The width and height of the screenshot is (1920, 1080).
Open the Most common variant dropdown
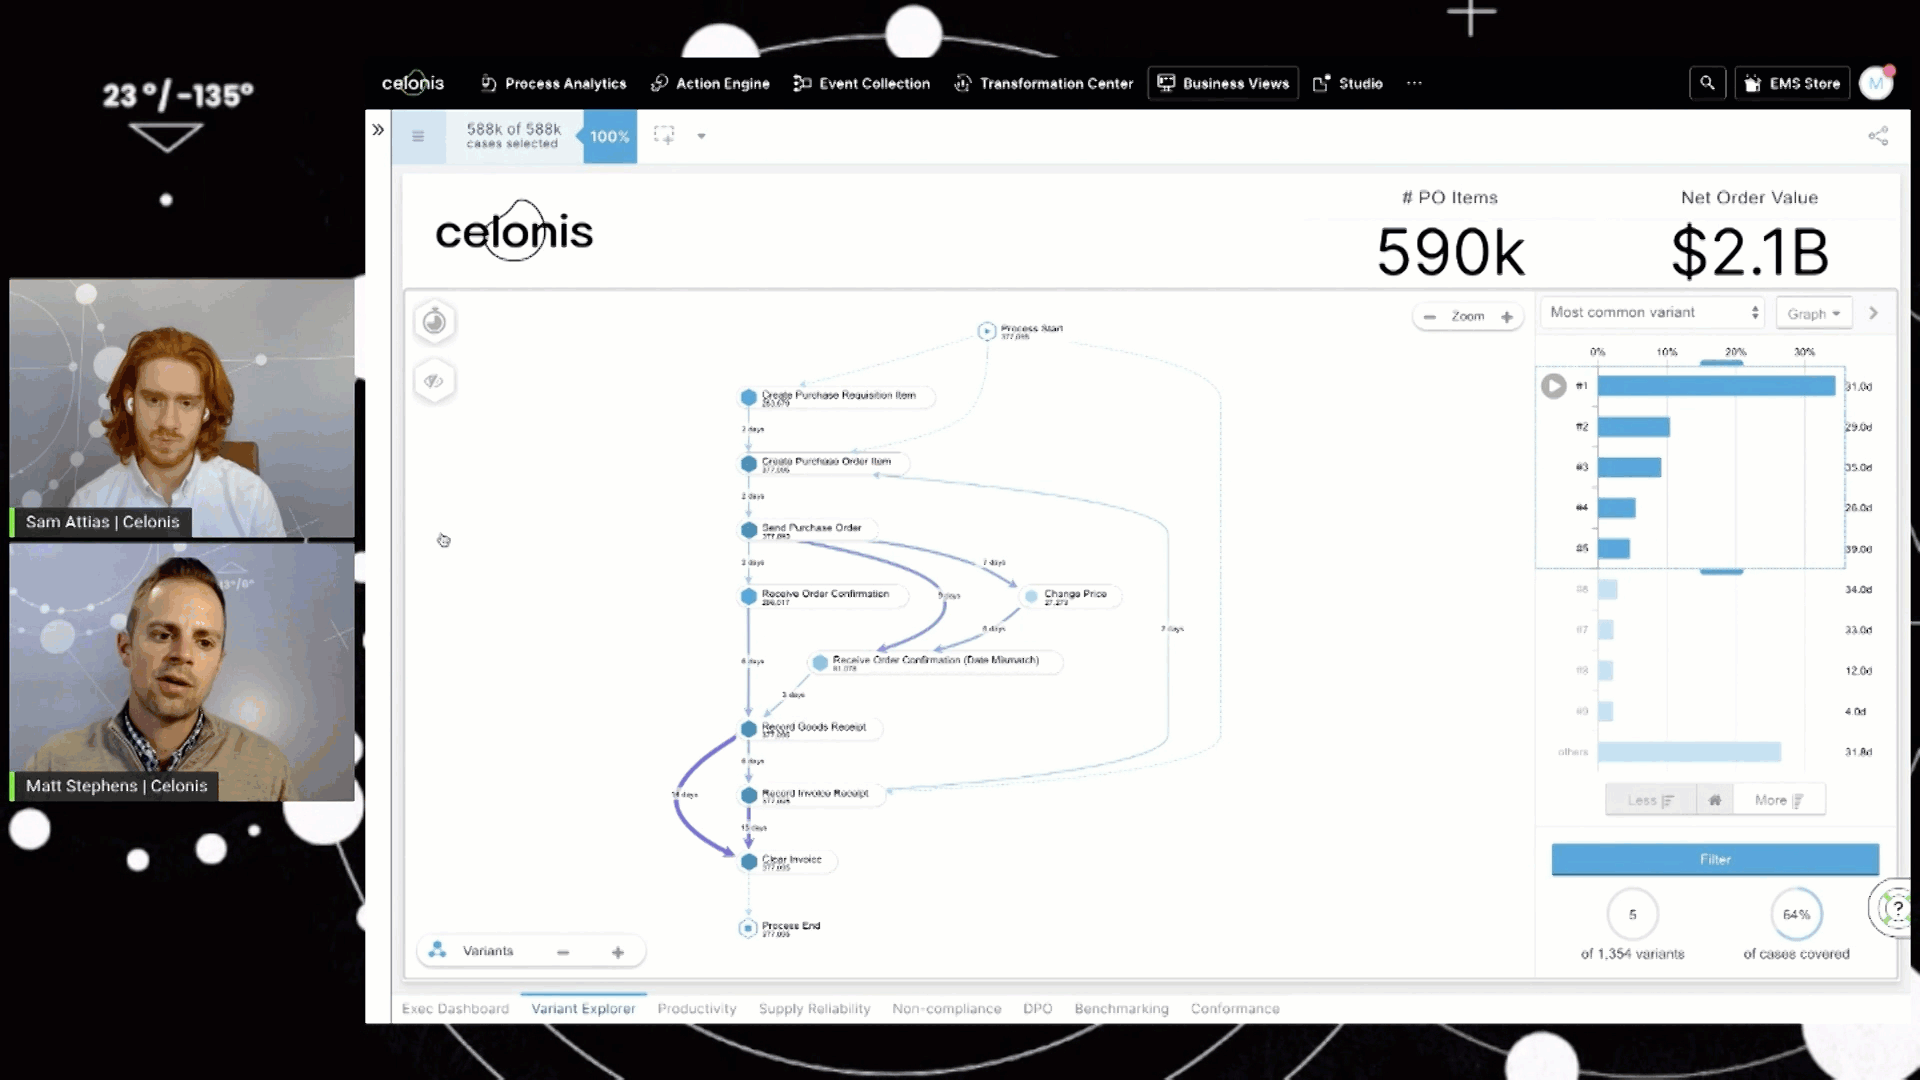click(1650, 312)
